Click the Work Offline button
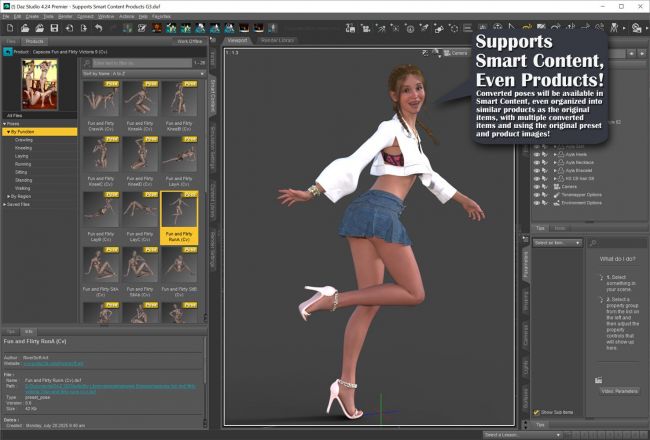This screenshot has width=650, height=440. [189, 40]
